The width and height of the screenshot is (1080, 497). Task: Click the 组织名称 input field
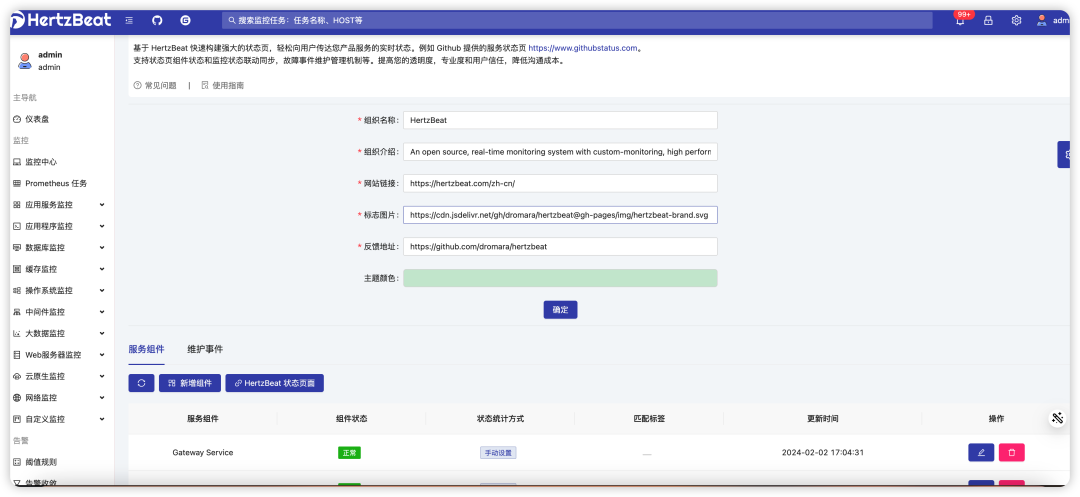[x=560, y=120]
